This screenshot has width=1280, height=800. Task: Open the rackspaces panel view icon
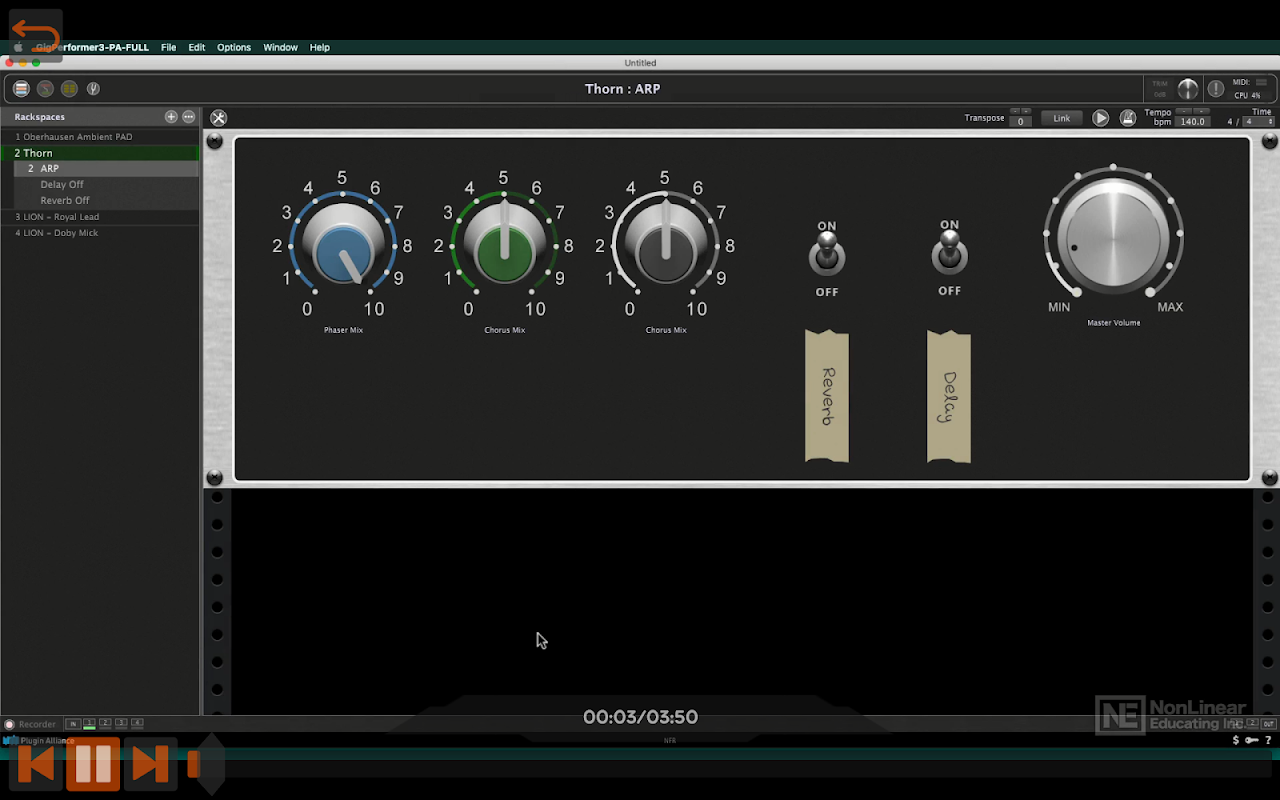click(21, 88)
